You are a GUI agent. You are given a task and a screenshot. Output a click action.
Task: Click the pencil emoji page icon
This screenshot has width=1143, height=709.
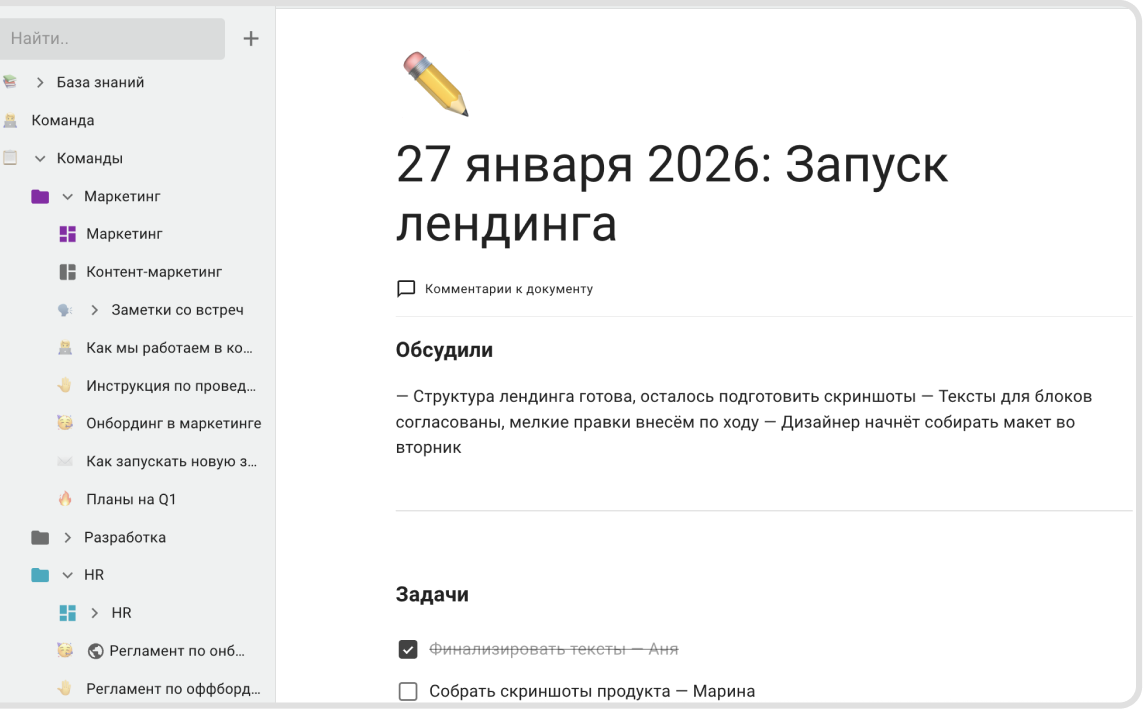pyautogui.click(x=436, y=85)
